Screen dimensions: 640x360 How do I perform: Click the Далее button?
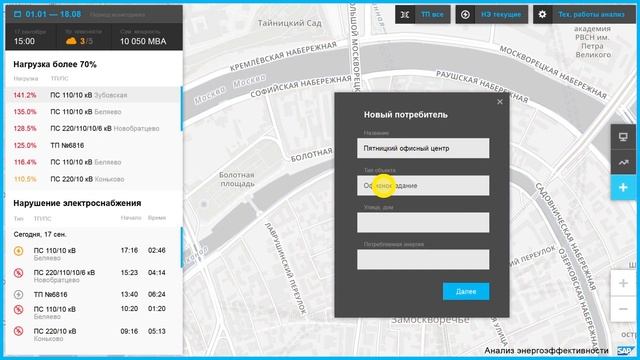466,291
